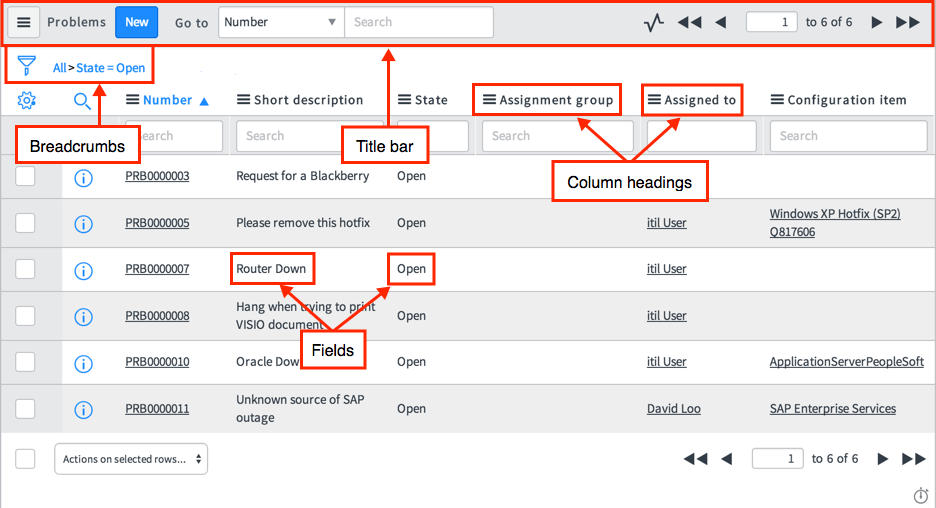Viewport: 936px width, 508px height.
Task: Click the All breadcrumb filter
Action: 59,68
